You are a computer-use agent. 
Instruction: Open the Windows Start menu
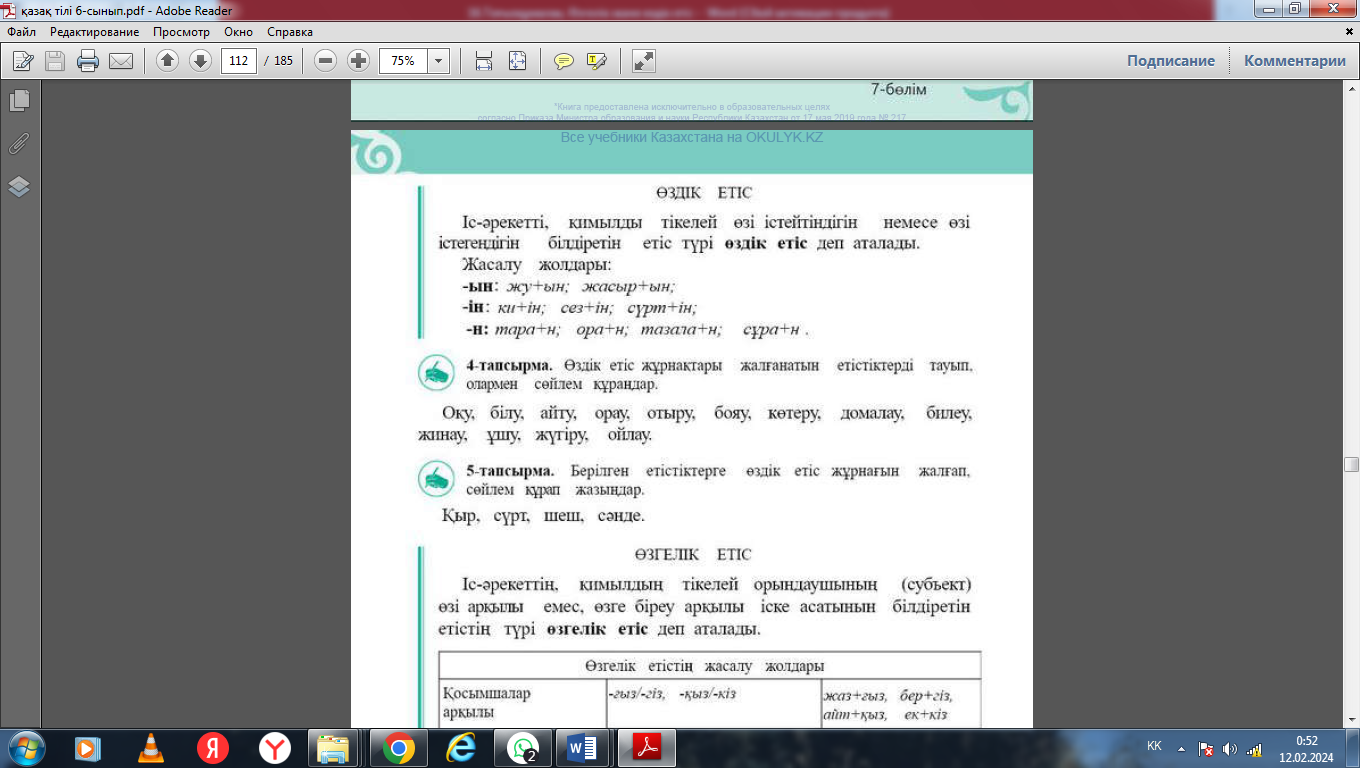[25, 747]
